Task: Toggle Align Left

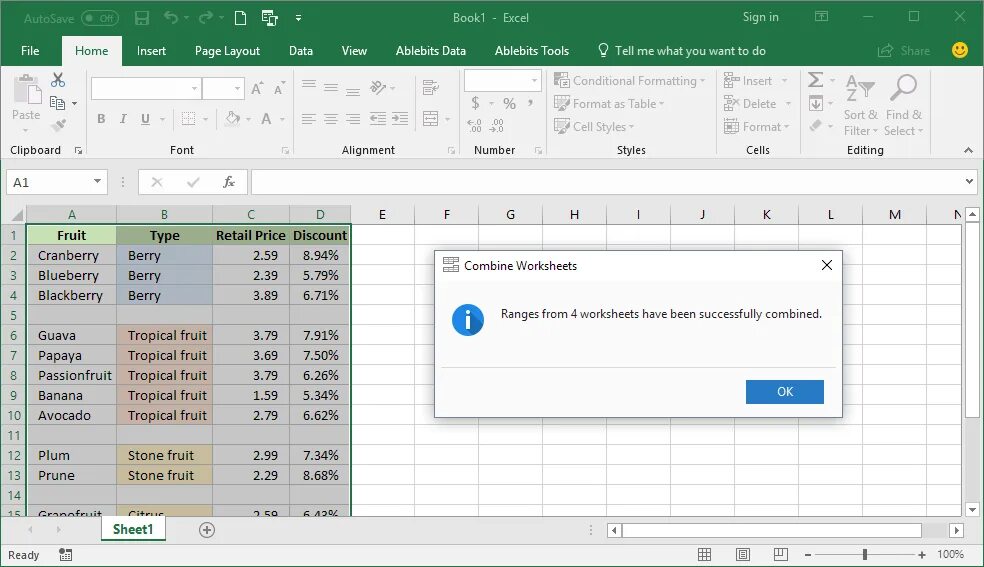Action: coord(308,119)
